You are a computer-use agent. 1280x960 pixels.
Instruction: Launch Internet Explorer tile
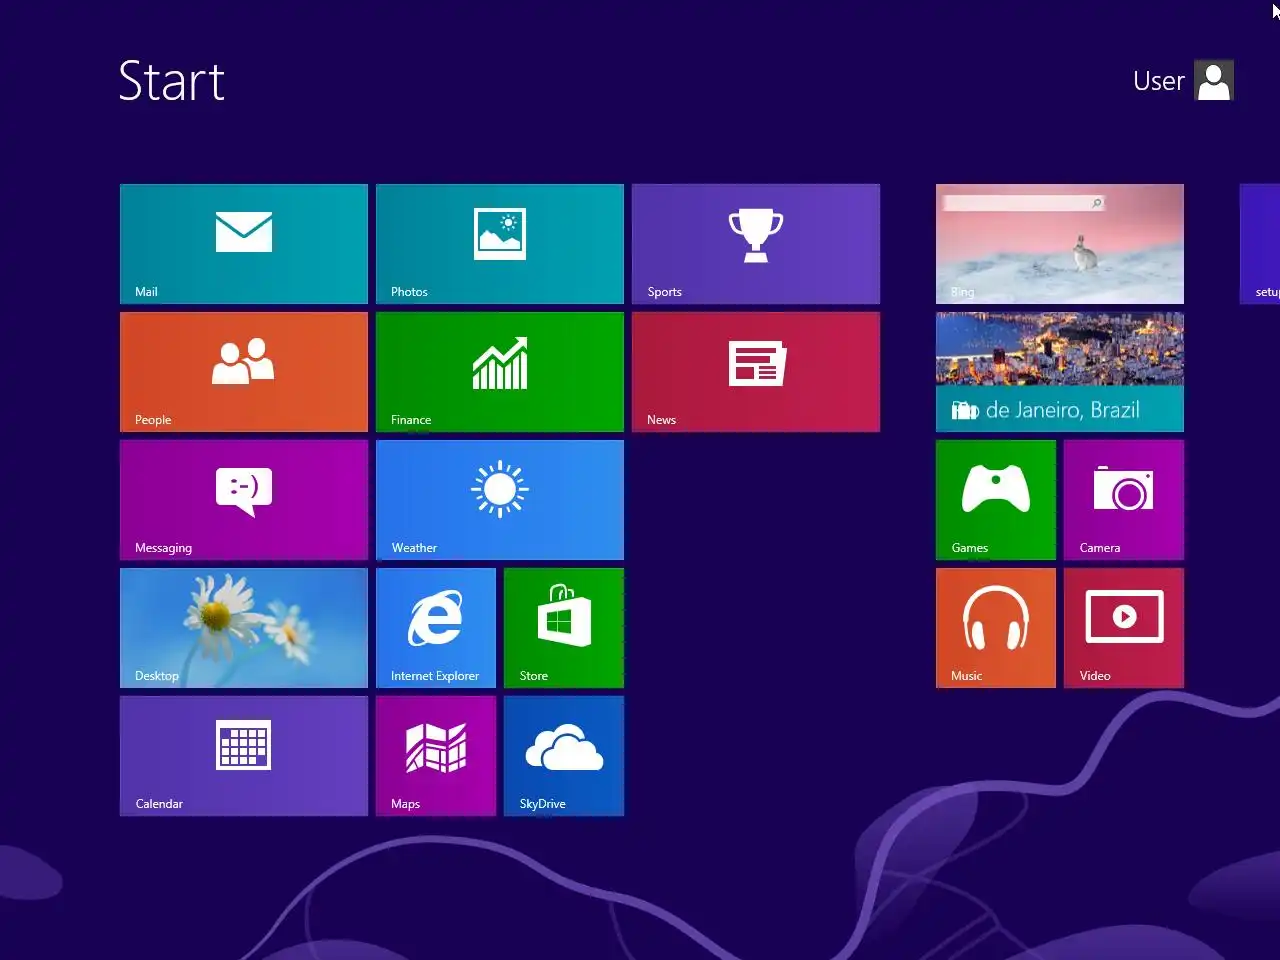coord(436,628)
